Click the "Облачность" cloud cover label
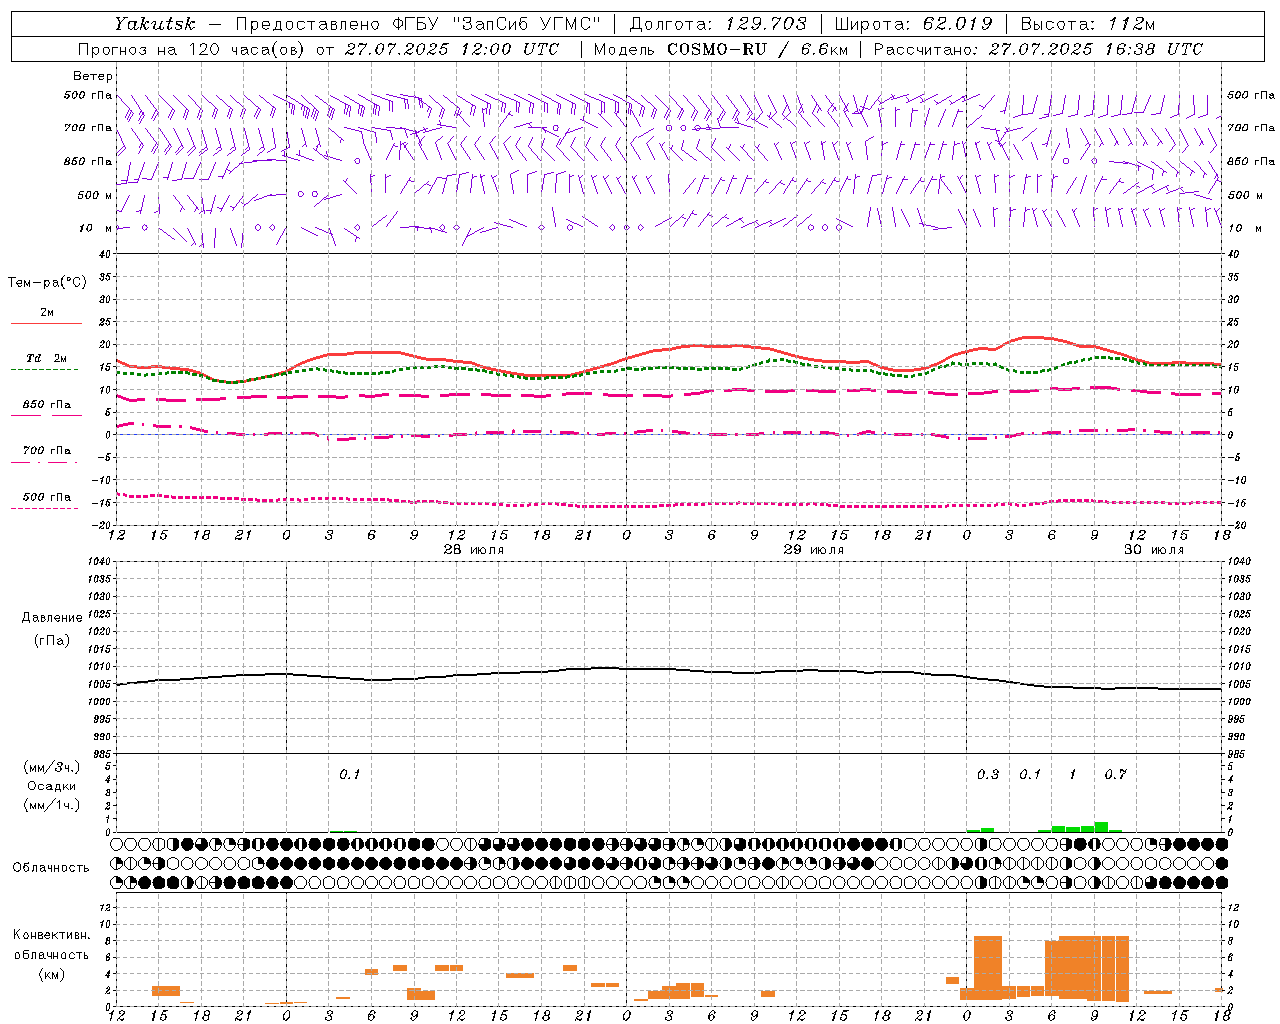This screenshot has width=1280, height=1024. pos(51,868)
